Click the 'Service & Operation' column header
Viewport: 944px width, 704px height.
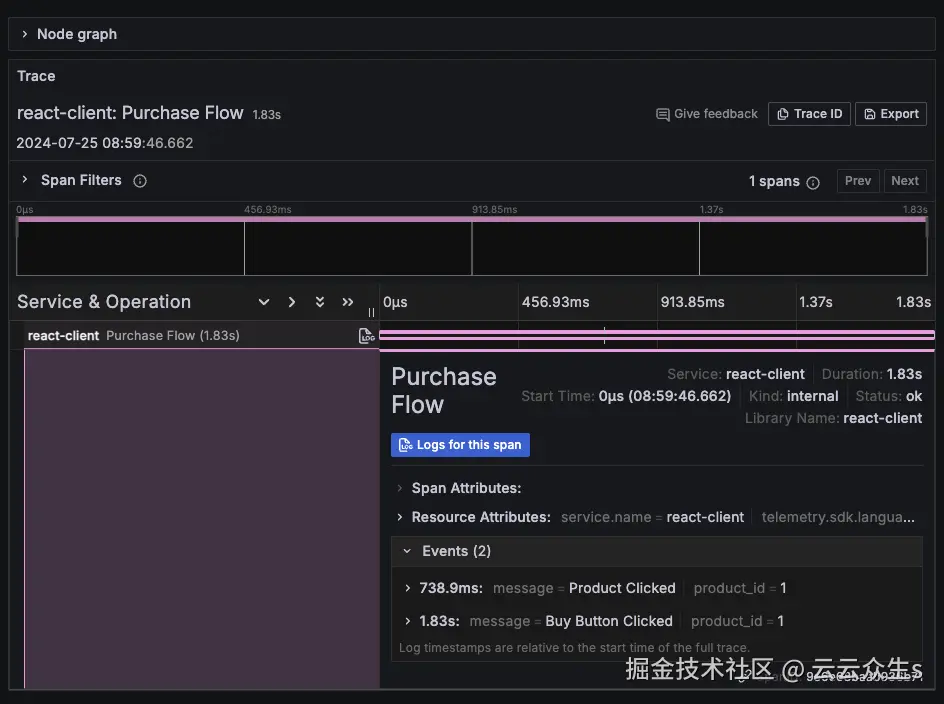coord(104,302)
